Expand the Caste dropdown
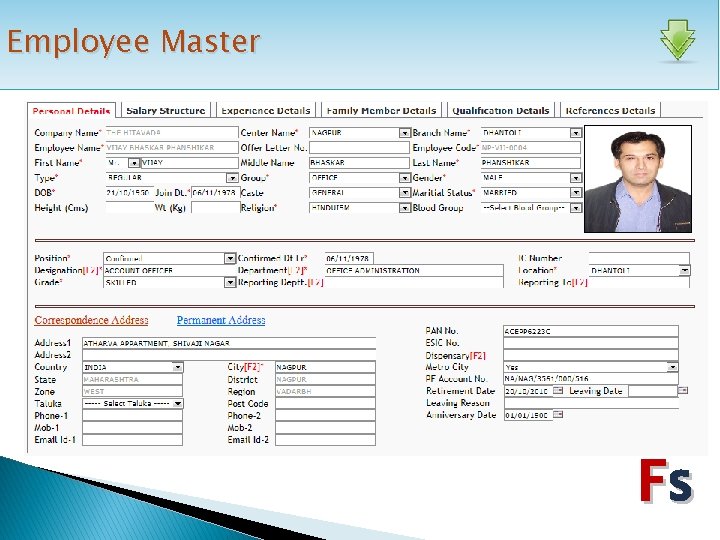This screenshot has width=720, height=540. click(x=404, y=193)
